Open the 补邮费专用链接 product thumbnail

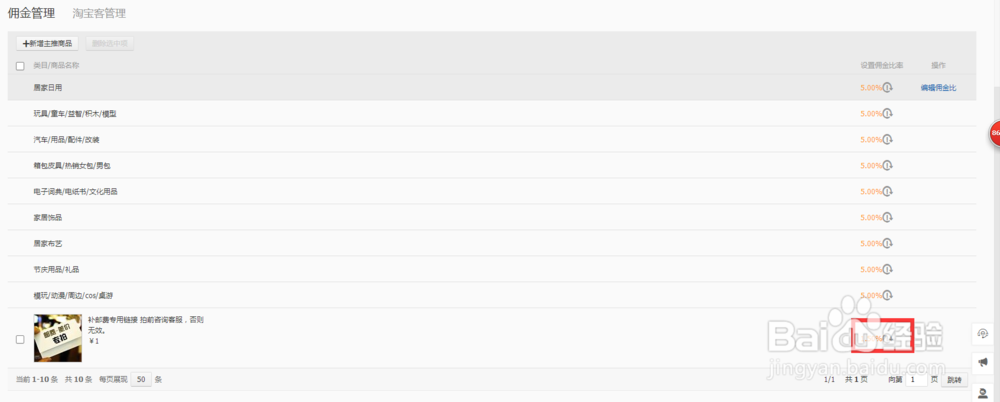click(x=58, y=338)
